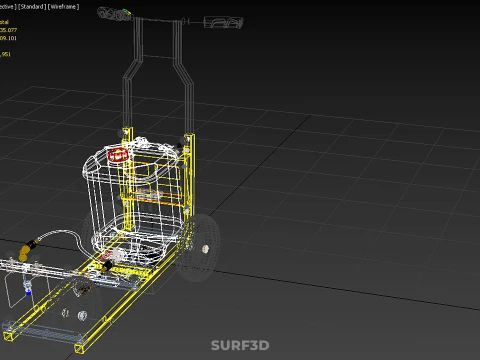Click the statistics value ending 951
This screenshot has width=480, height=360.
pos(5,54)
